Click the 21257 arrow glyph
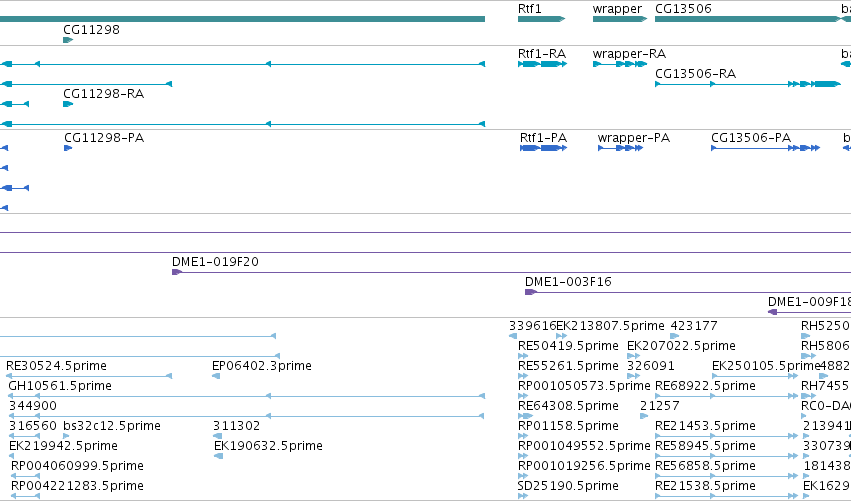 click(x=644, y=416)
